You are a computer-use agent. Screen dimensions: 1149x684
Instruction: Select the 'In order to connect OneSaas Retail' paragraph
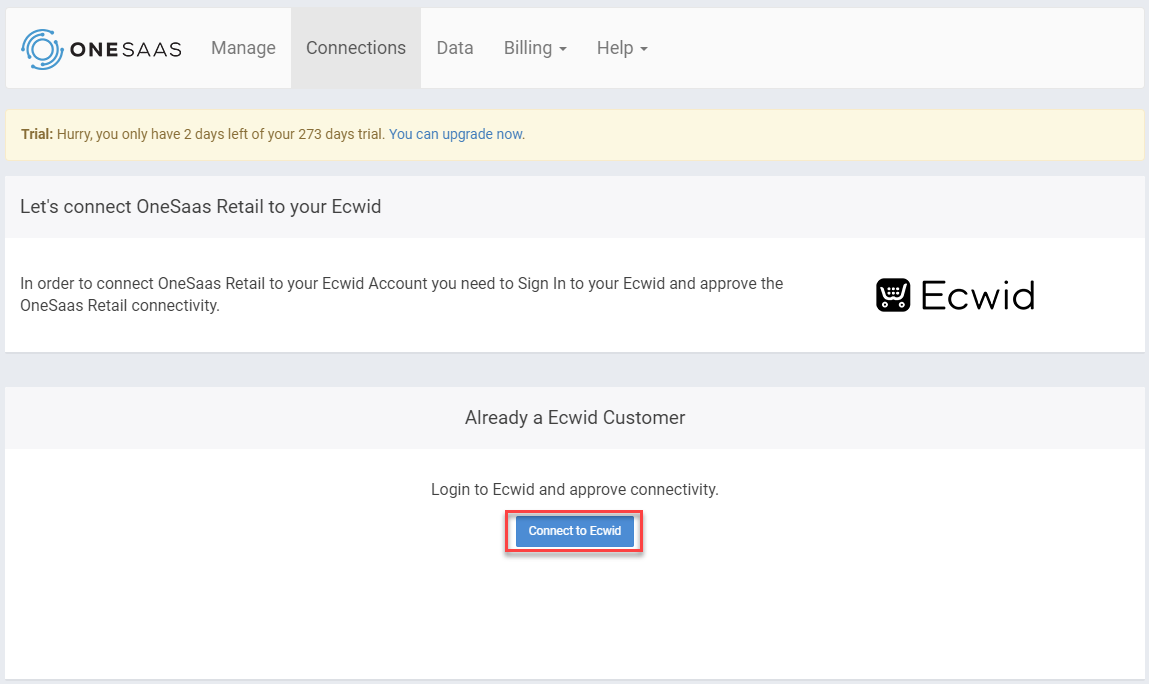point(402,295)
